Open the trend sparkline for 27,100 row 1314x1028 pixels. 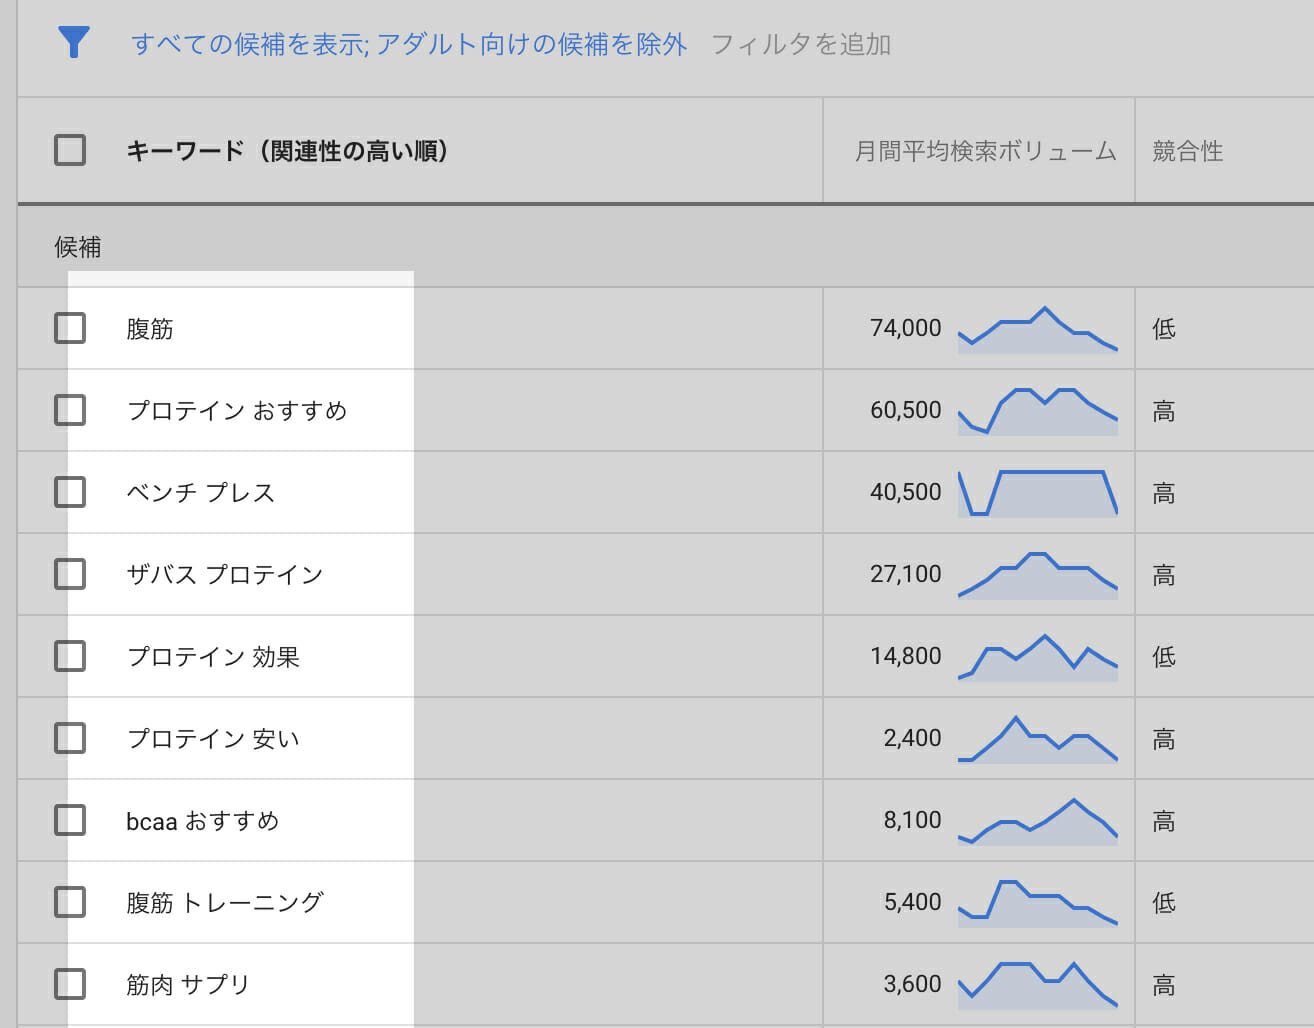tap(1038, 575)
